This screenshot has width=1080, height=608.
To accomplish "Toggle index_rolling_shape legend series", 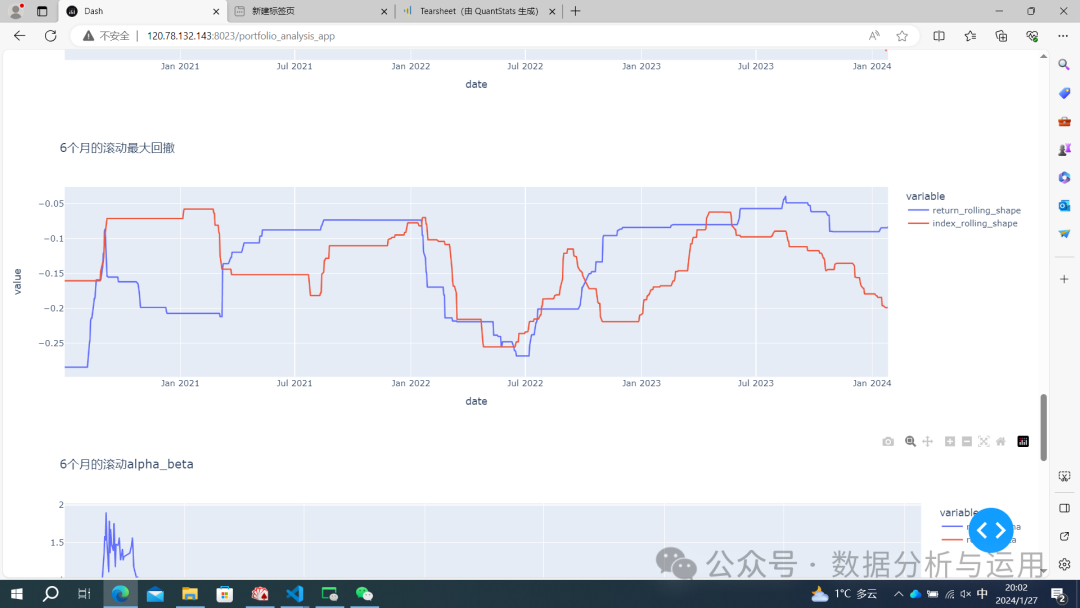I will click(962, 223).
